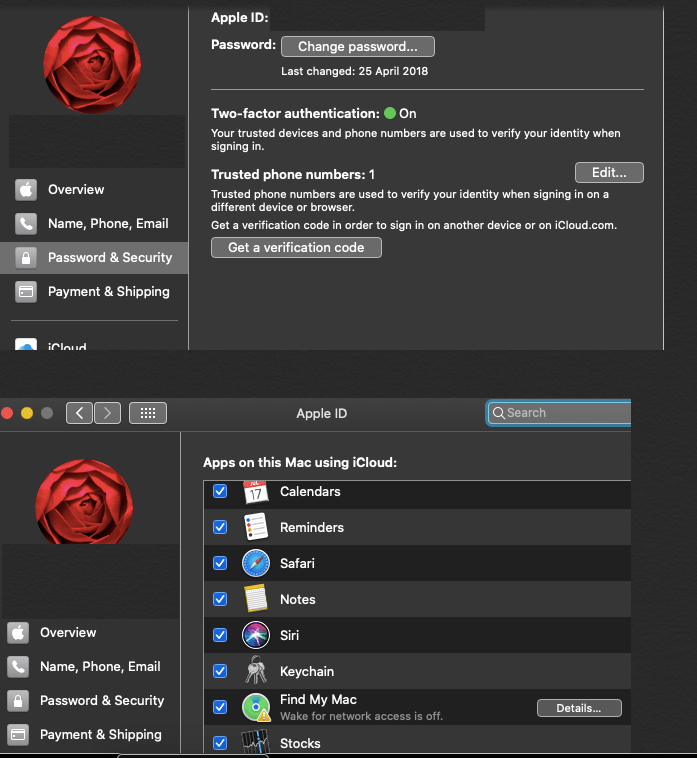
Task: Click the Reminders app icon
Action: [x=256, y=527]
